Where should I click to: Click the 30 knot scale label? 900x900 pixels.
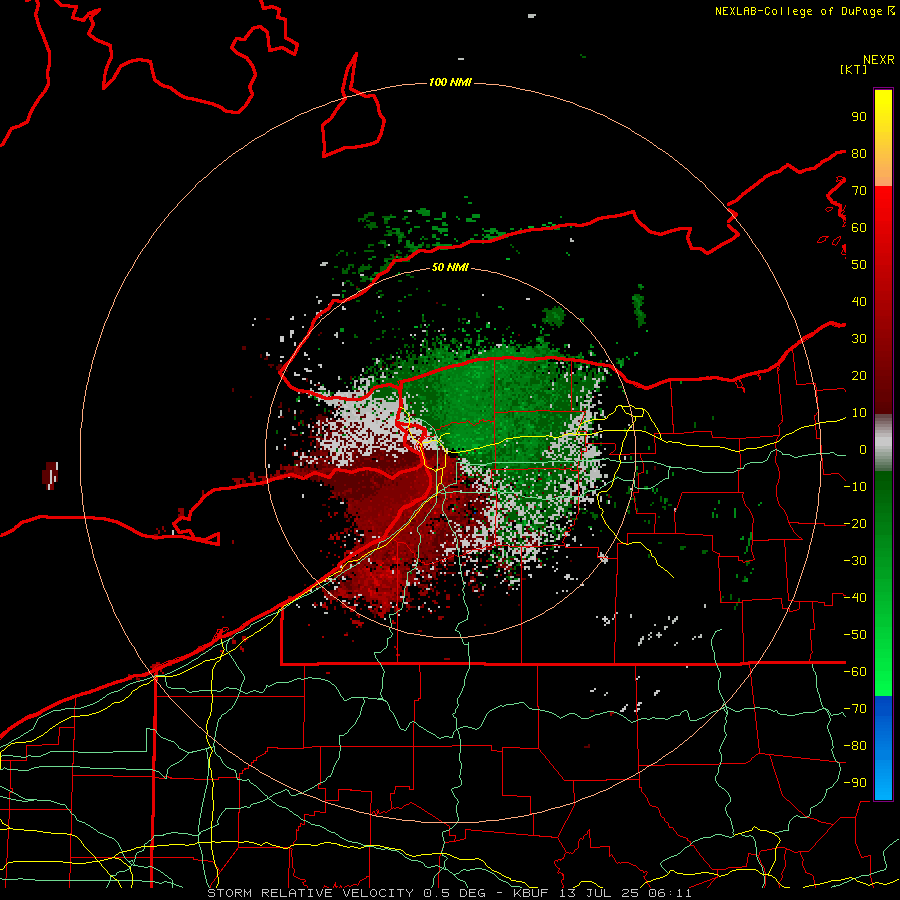tap(859, 339)
